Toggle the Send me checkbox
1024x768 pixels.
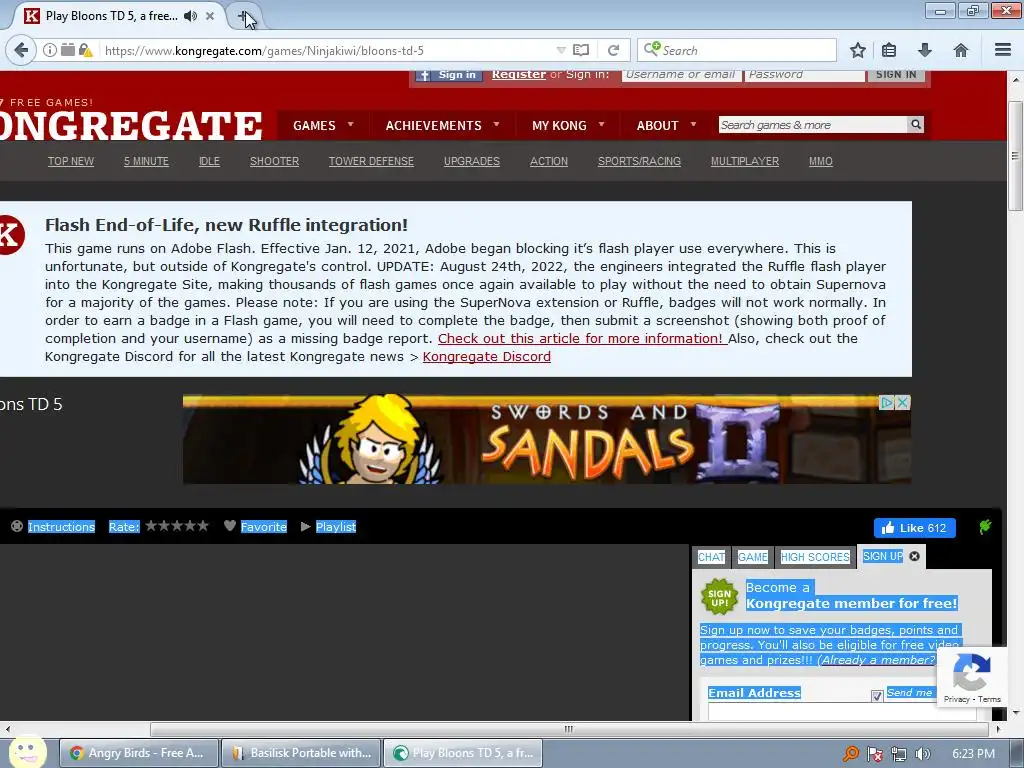tap(877, 696)
